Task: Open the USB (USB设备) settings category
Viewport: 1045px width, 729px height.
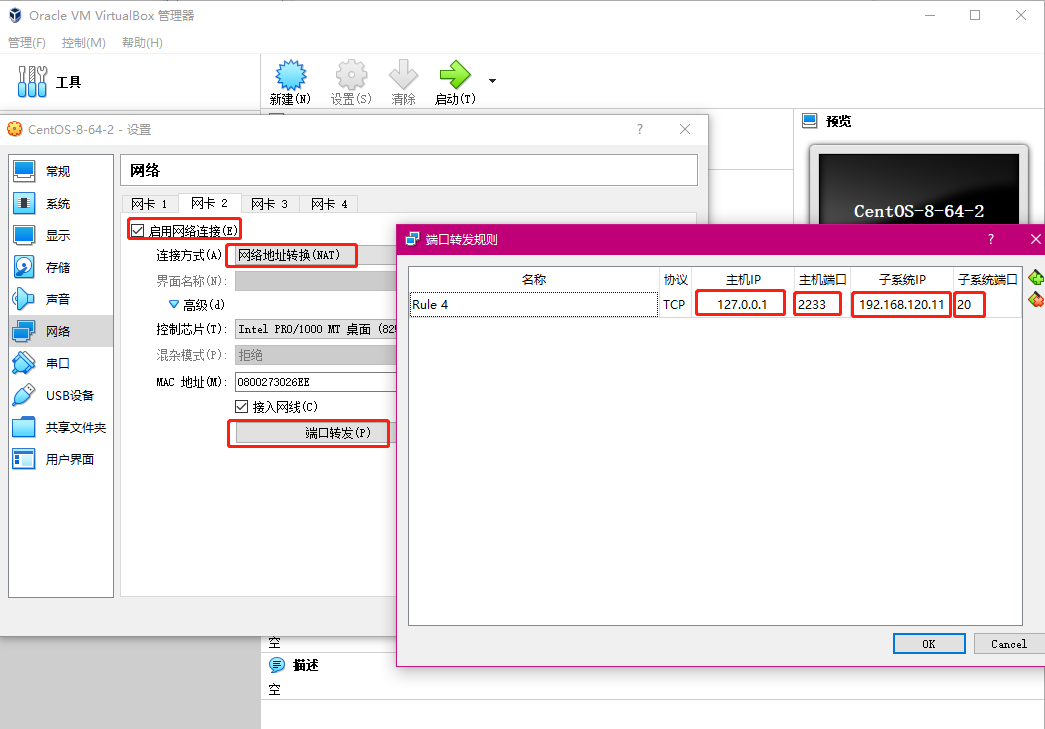Action: coord(61,395)
